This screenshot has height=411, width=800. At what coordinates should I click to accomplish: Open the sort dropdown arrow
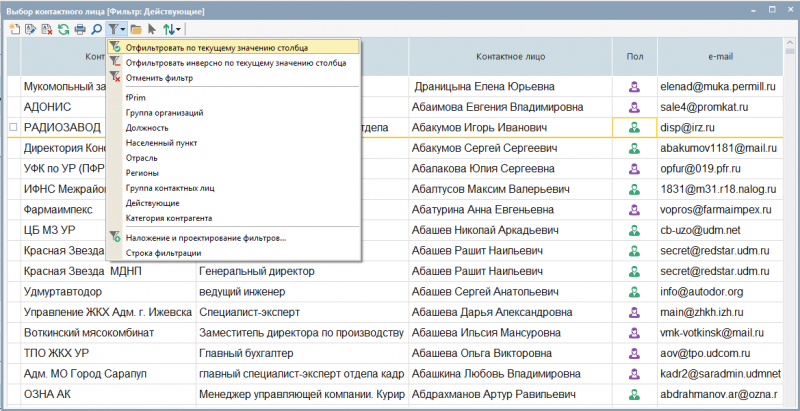178,30
